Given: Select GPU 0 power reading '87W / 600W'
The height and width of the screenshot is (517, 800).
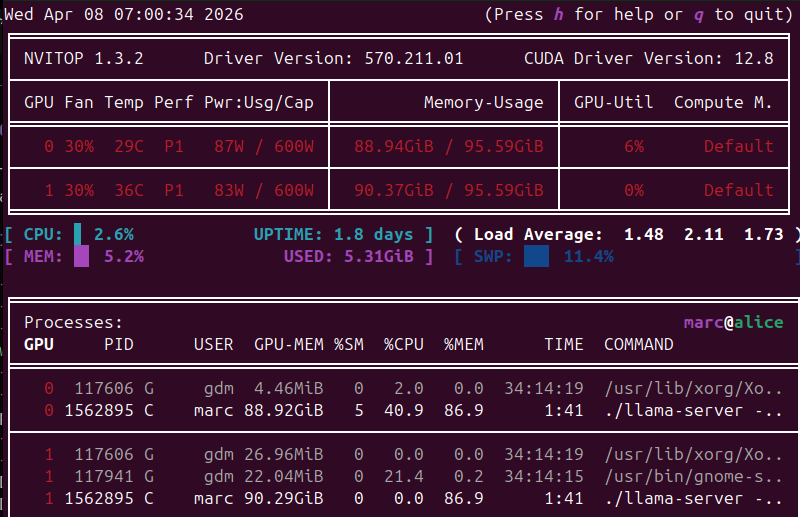Looking at the screenshot, I should [264, 146].
